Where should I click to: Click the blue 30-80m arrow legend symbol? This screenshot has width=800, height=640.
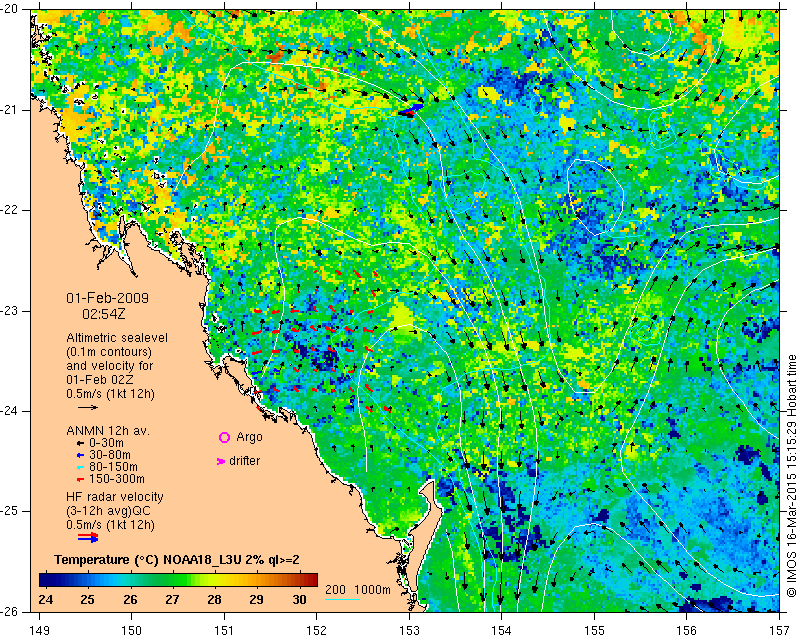81,455
